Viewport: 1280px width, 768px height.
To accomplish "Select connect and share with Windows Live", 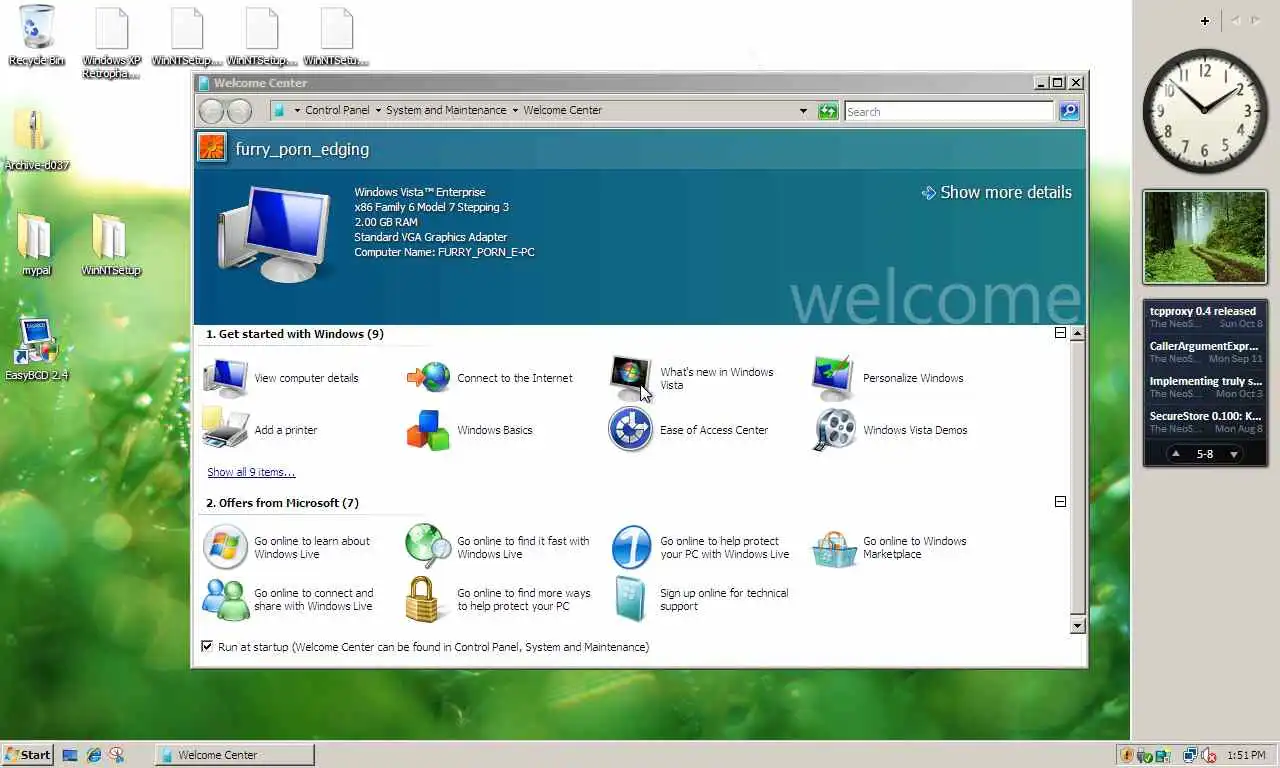I will [x=288, y=599].
